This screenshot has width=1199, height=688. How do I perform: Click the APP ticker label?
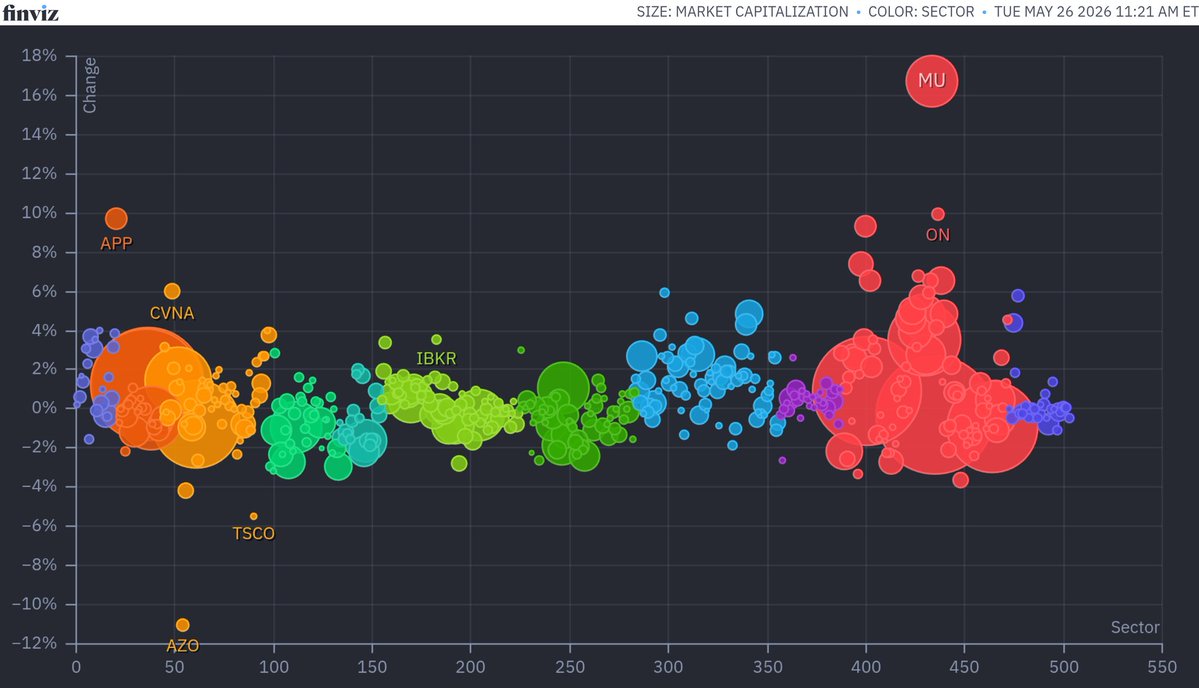click(x=116, y=243)
